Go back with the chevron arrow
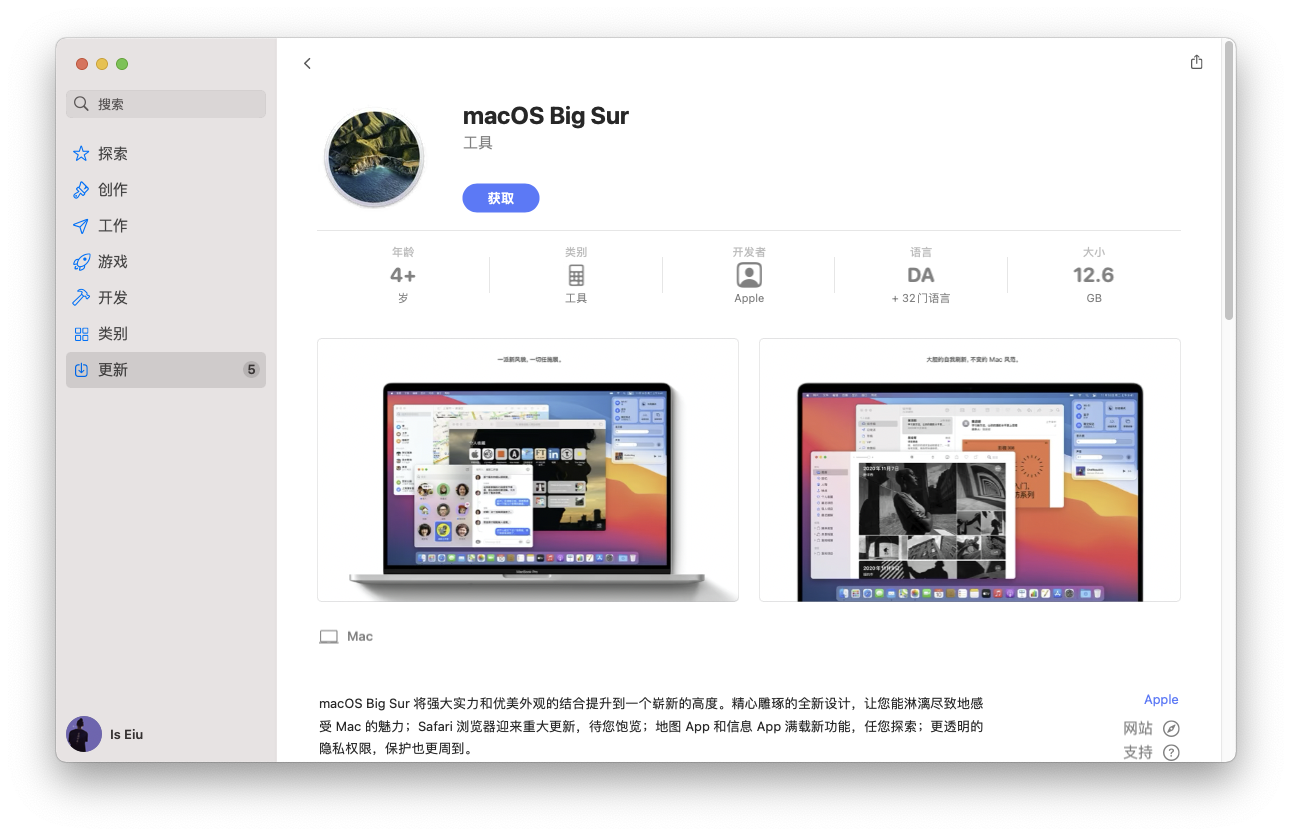Viewport: 1292px width, 836px height. 307,64
